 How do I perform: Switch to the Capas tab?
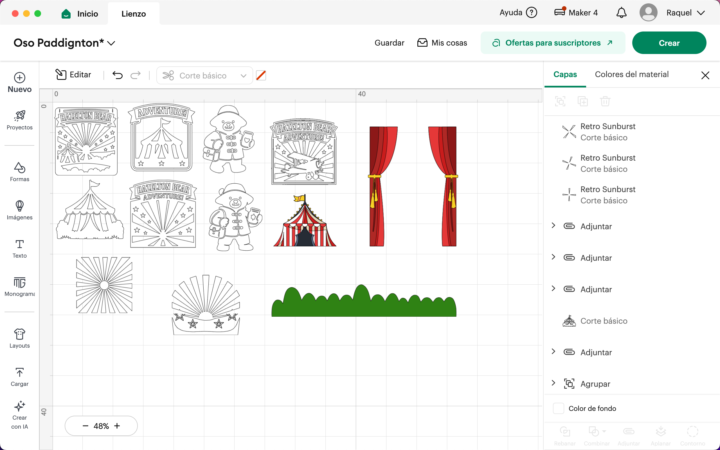pyautogui.click(x=565, y=74)
